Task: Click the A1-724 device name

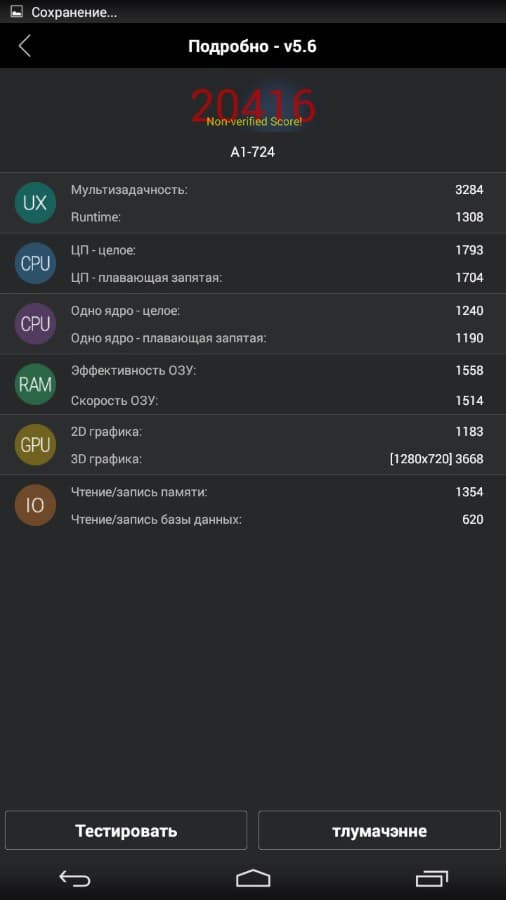Action: [x=253, y=153]
